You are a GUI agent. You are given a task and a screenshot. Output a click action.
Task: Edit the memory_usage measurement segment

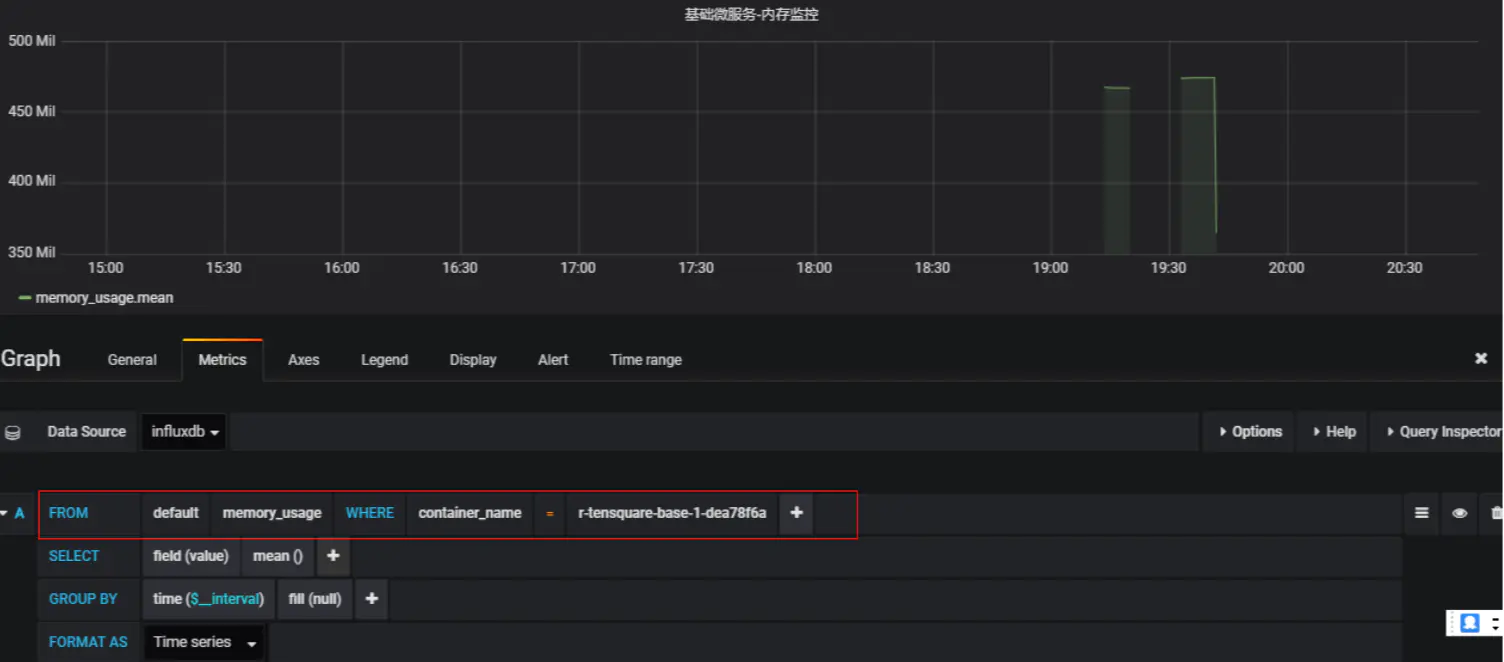pos(272,513)
